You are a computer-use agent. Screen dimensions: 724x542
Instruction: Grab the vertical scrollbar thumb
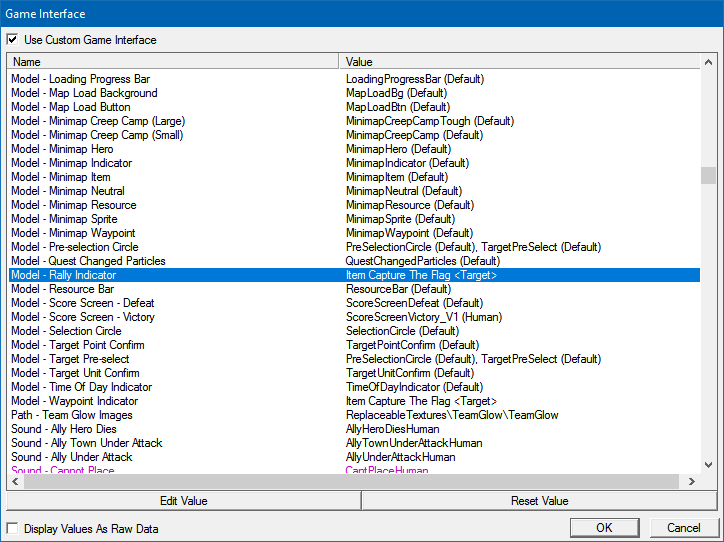[x=708, y=175]
